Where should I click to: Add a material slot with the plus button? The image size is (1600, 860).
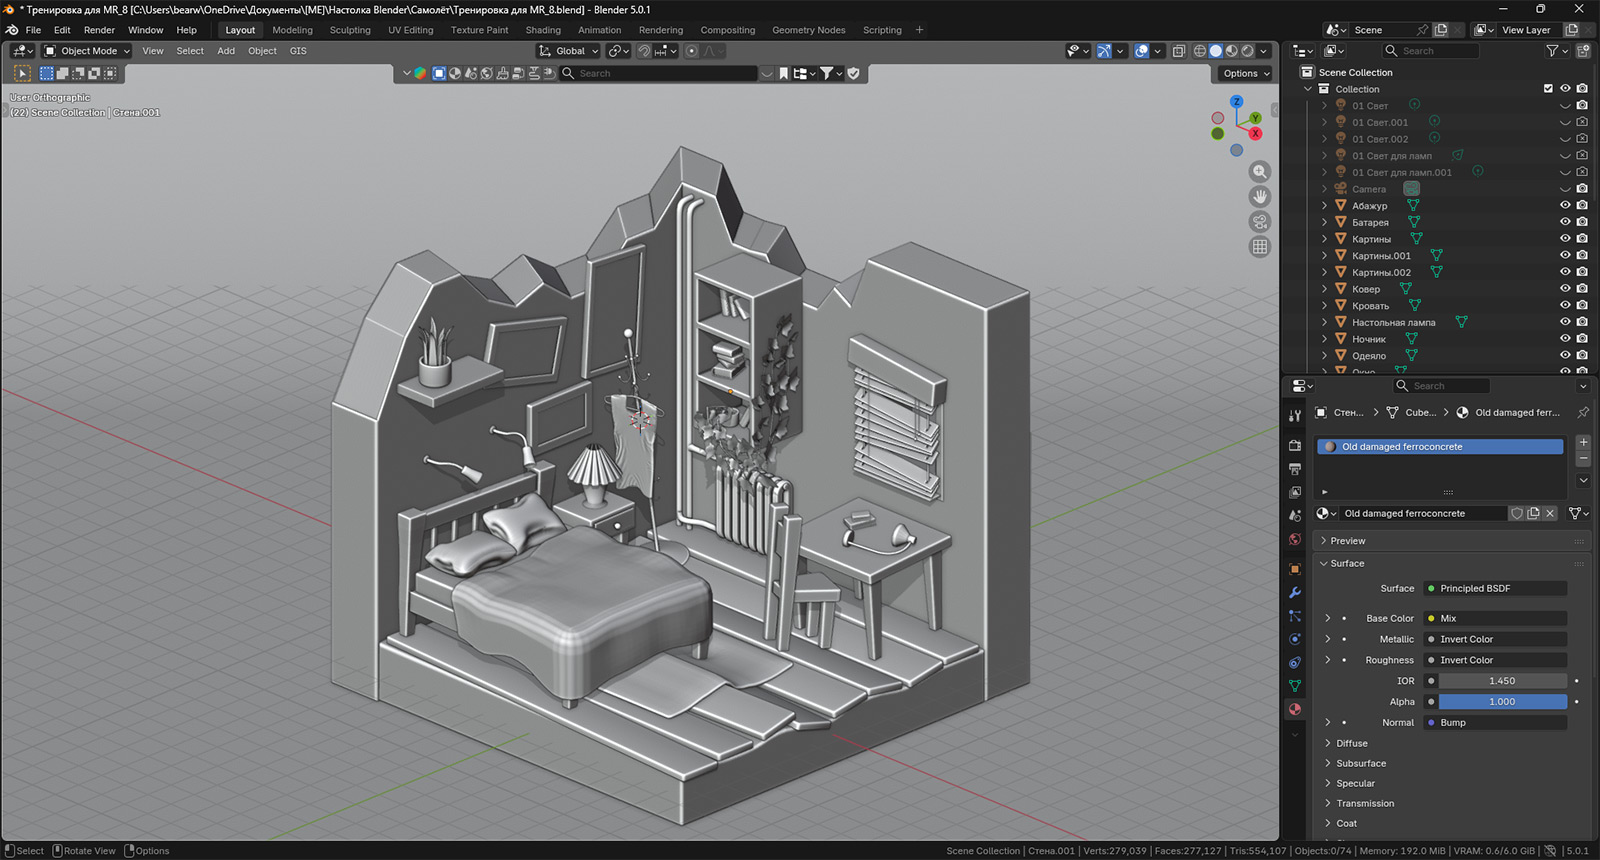pyautogui.click(x=1583, y=442)
